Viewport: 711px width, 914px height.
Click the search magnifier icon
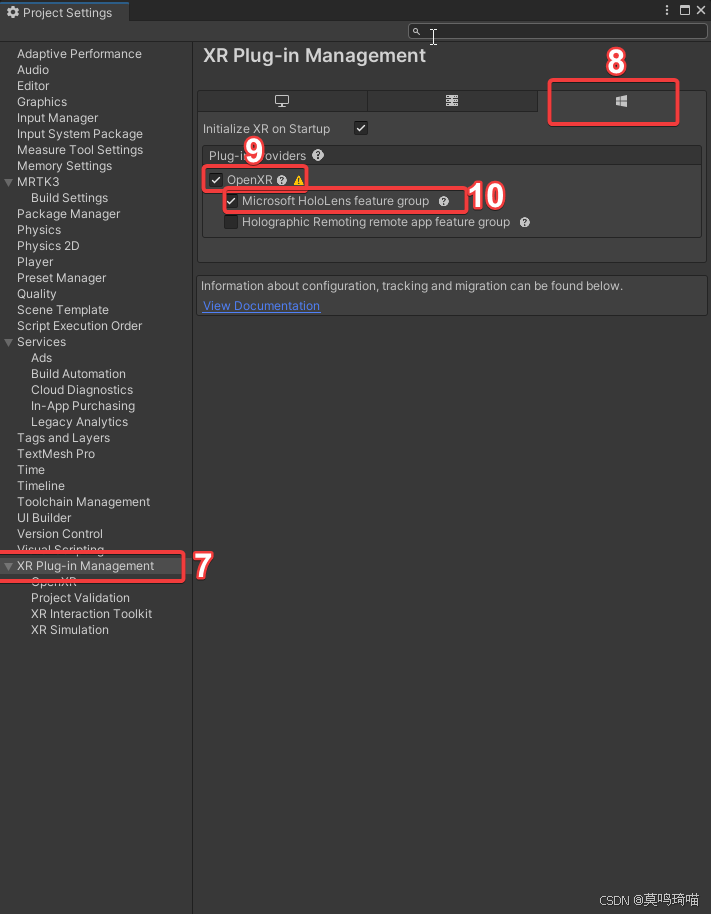(416, 31)
